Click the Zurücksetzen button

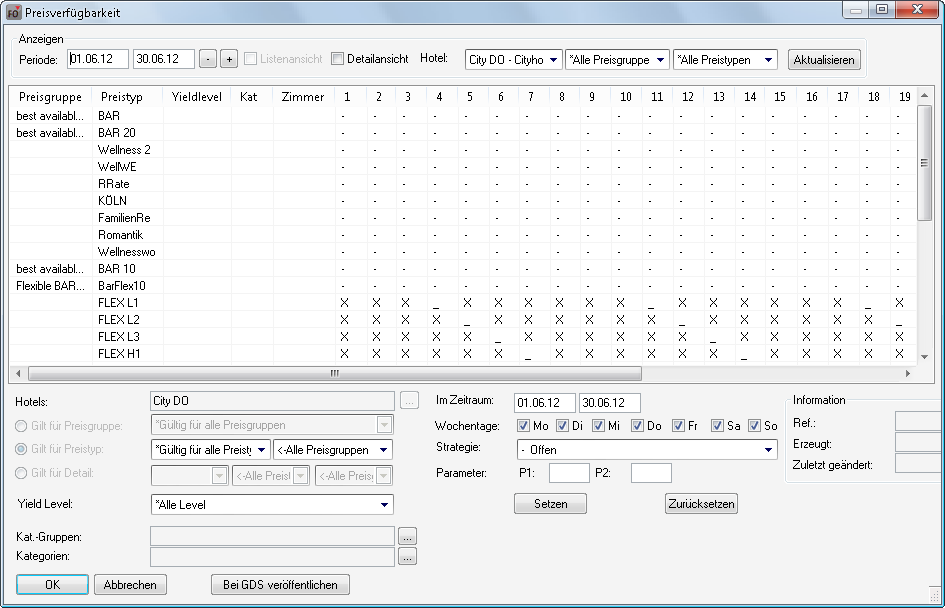tap(702, 504)
